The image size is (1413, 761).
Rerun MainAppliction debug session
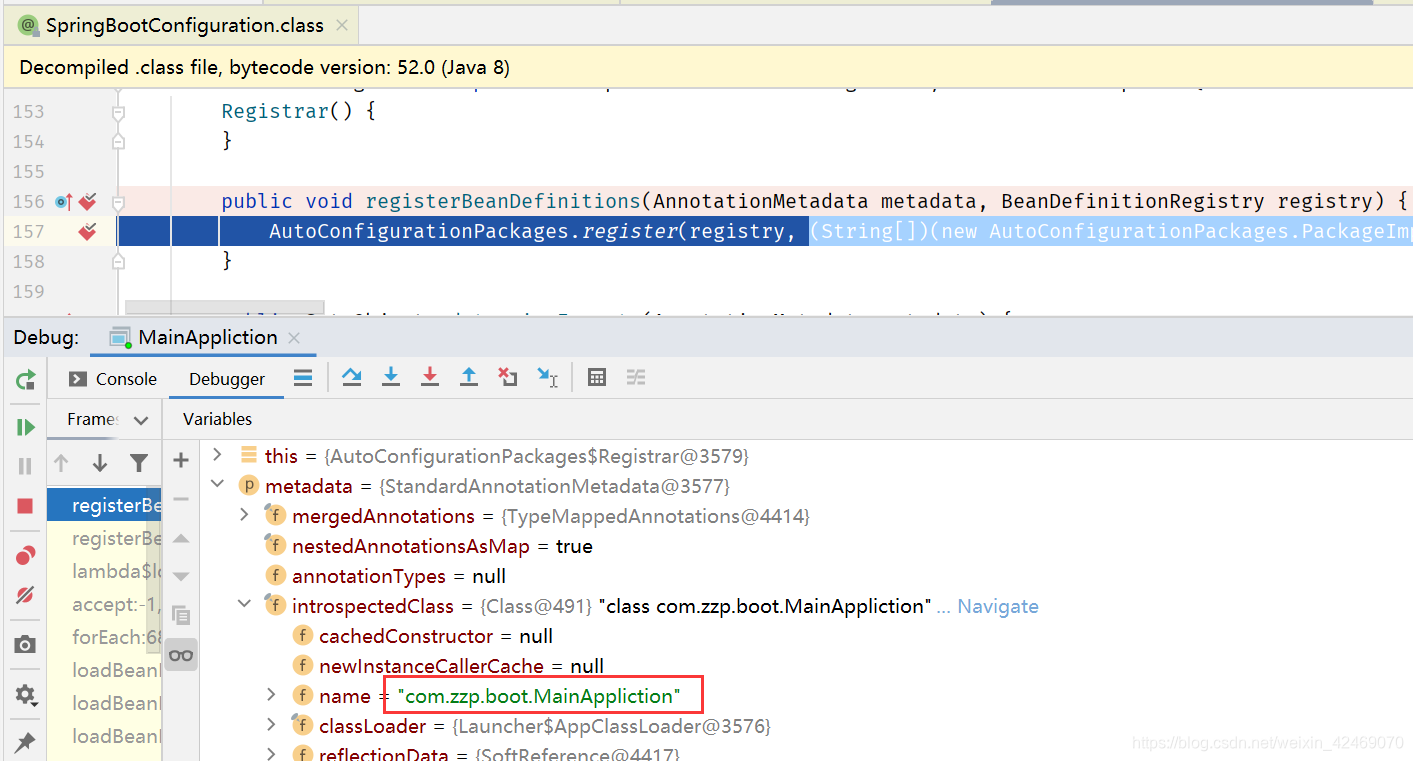coord(25,379)
